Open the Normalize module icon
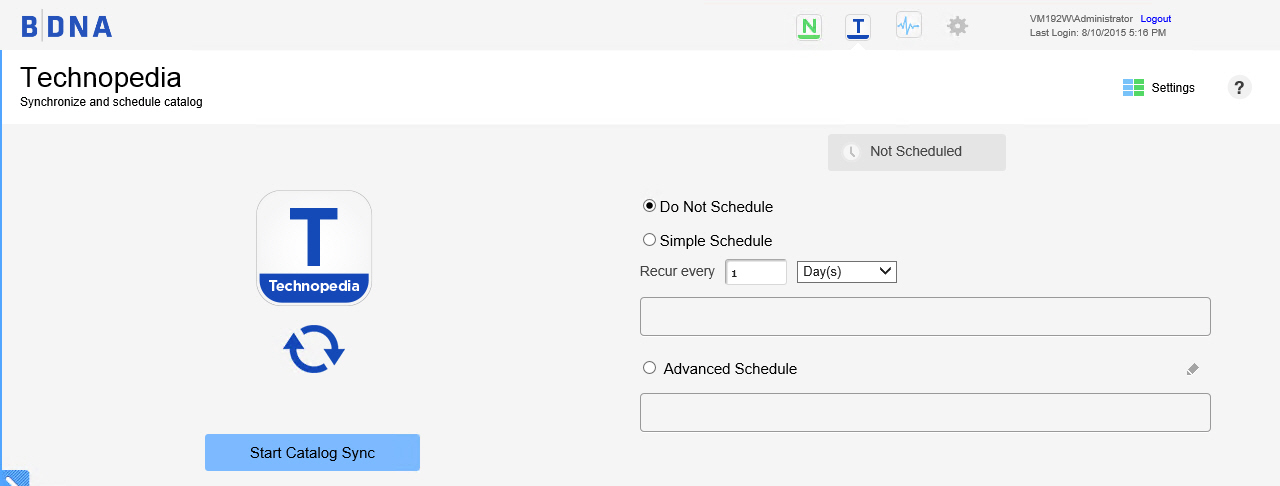Viewport: 1280px width, 486px height. [x=808, y=27]
